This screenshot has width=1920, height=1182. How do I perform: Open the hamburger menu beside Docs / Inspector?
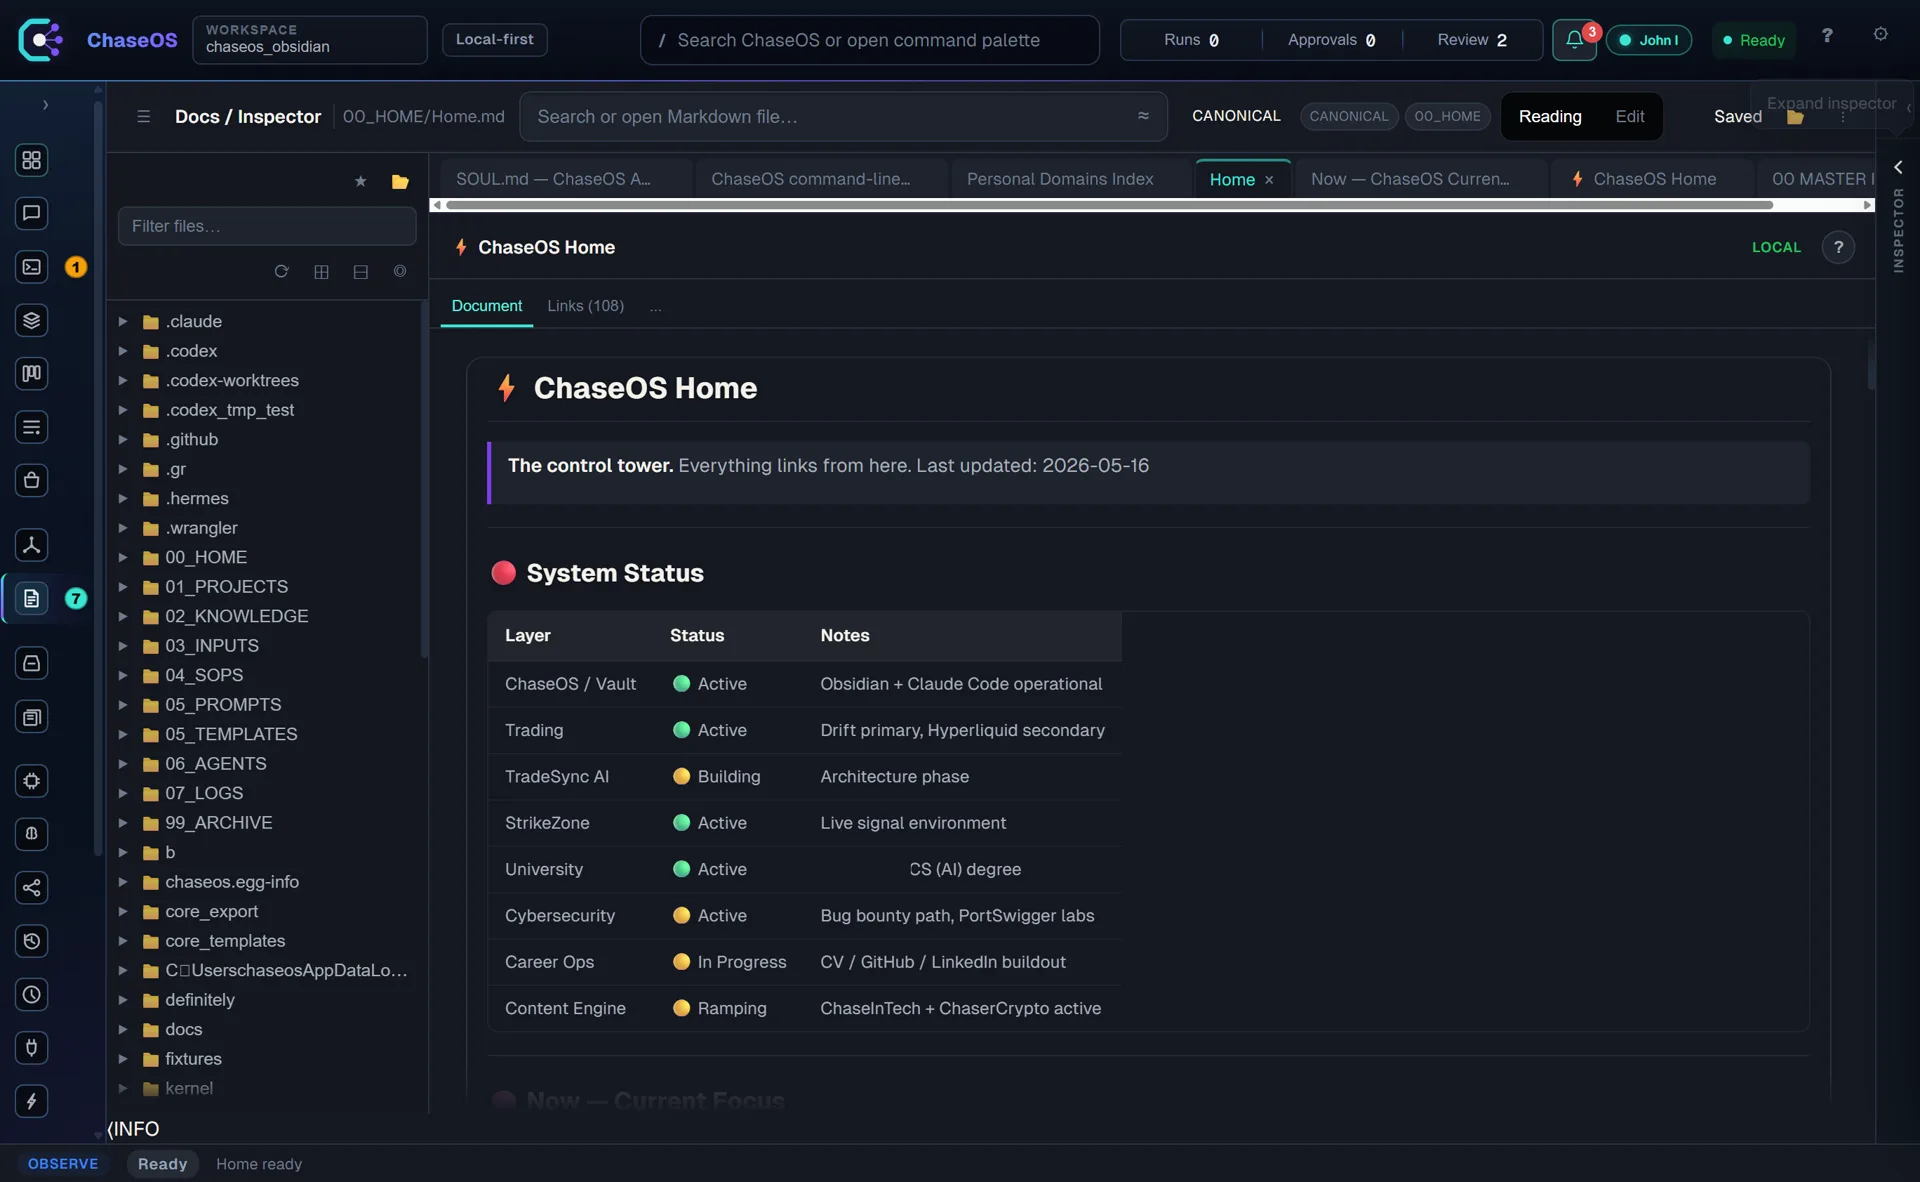click(143, 116)
